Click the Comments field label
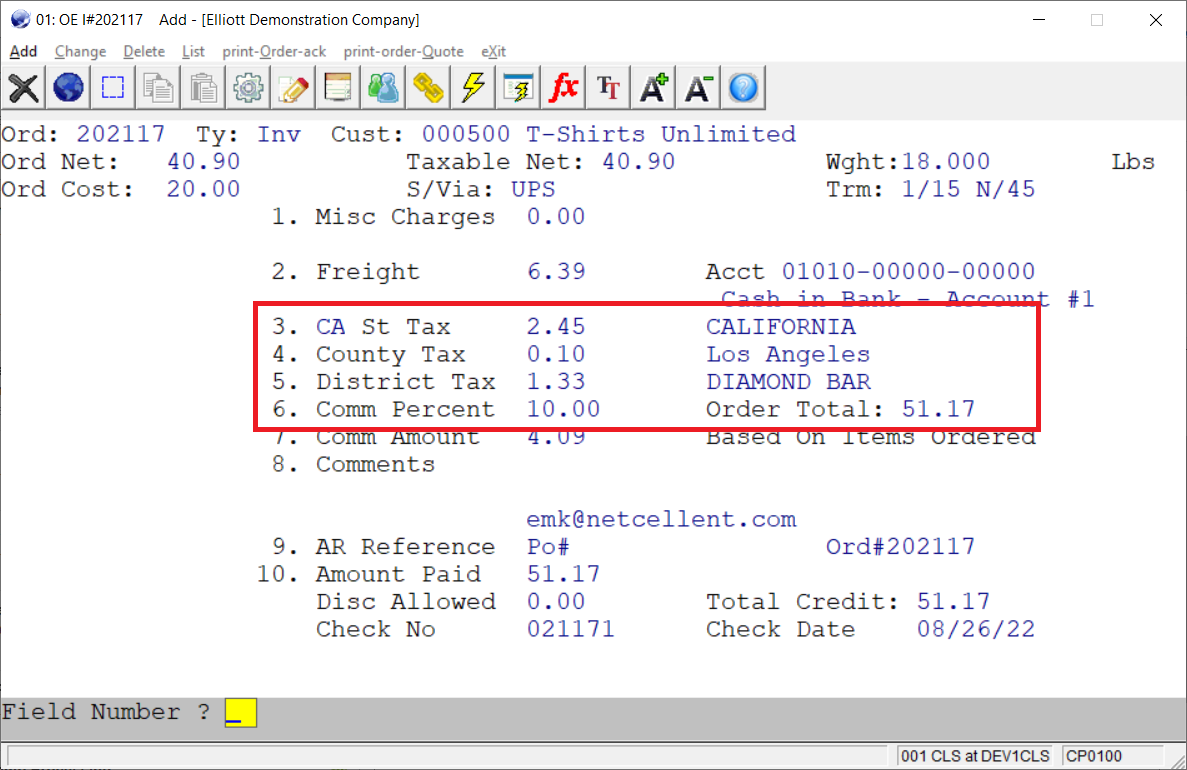Viewport: 1187px width, 770px height. click(x=375, y=464)
